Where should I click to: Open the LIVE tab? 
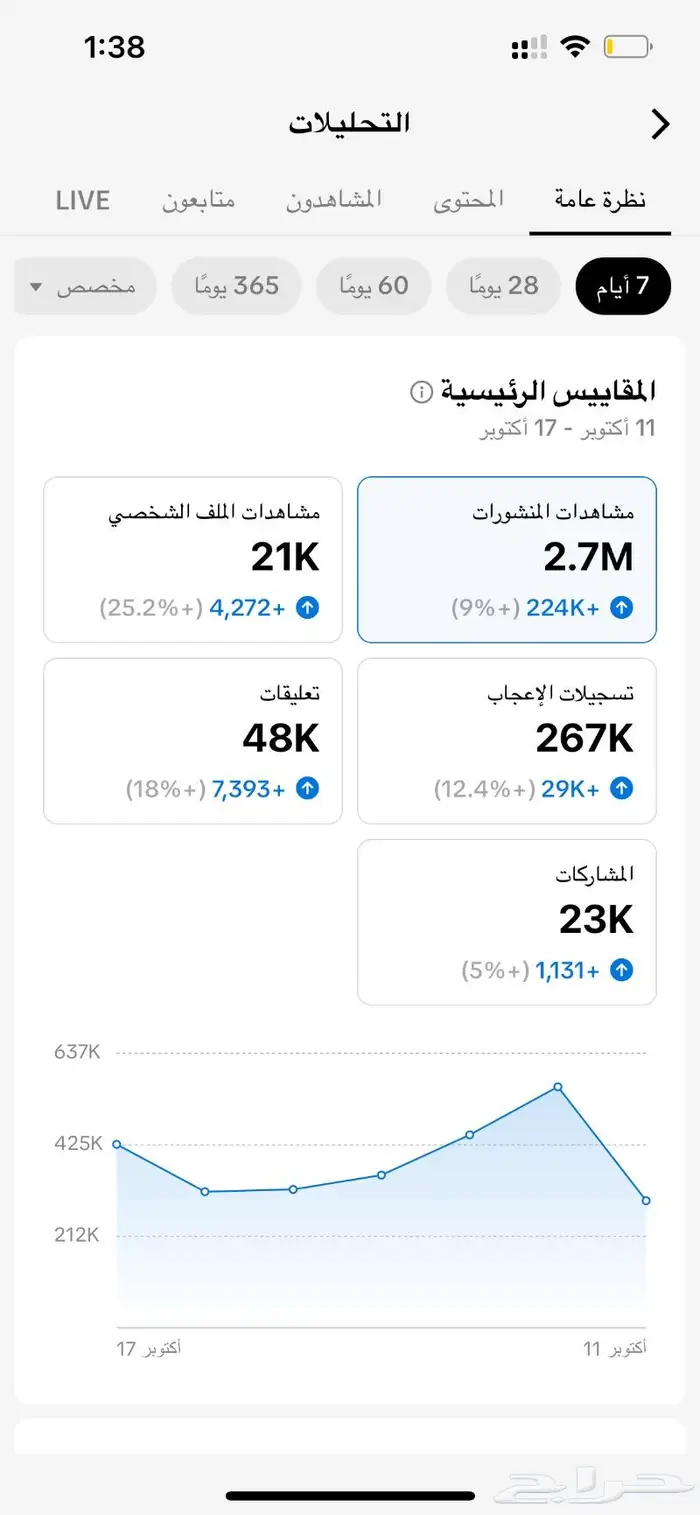coord(83,200)
